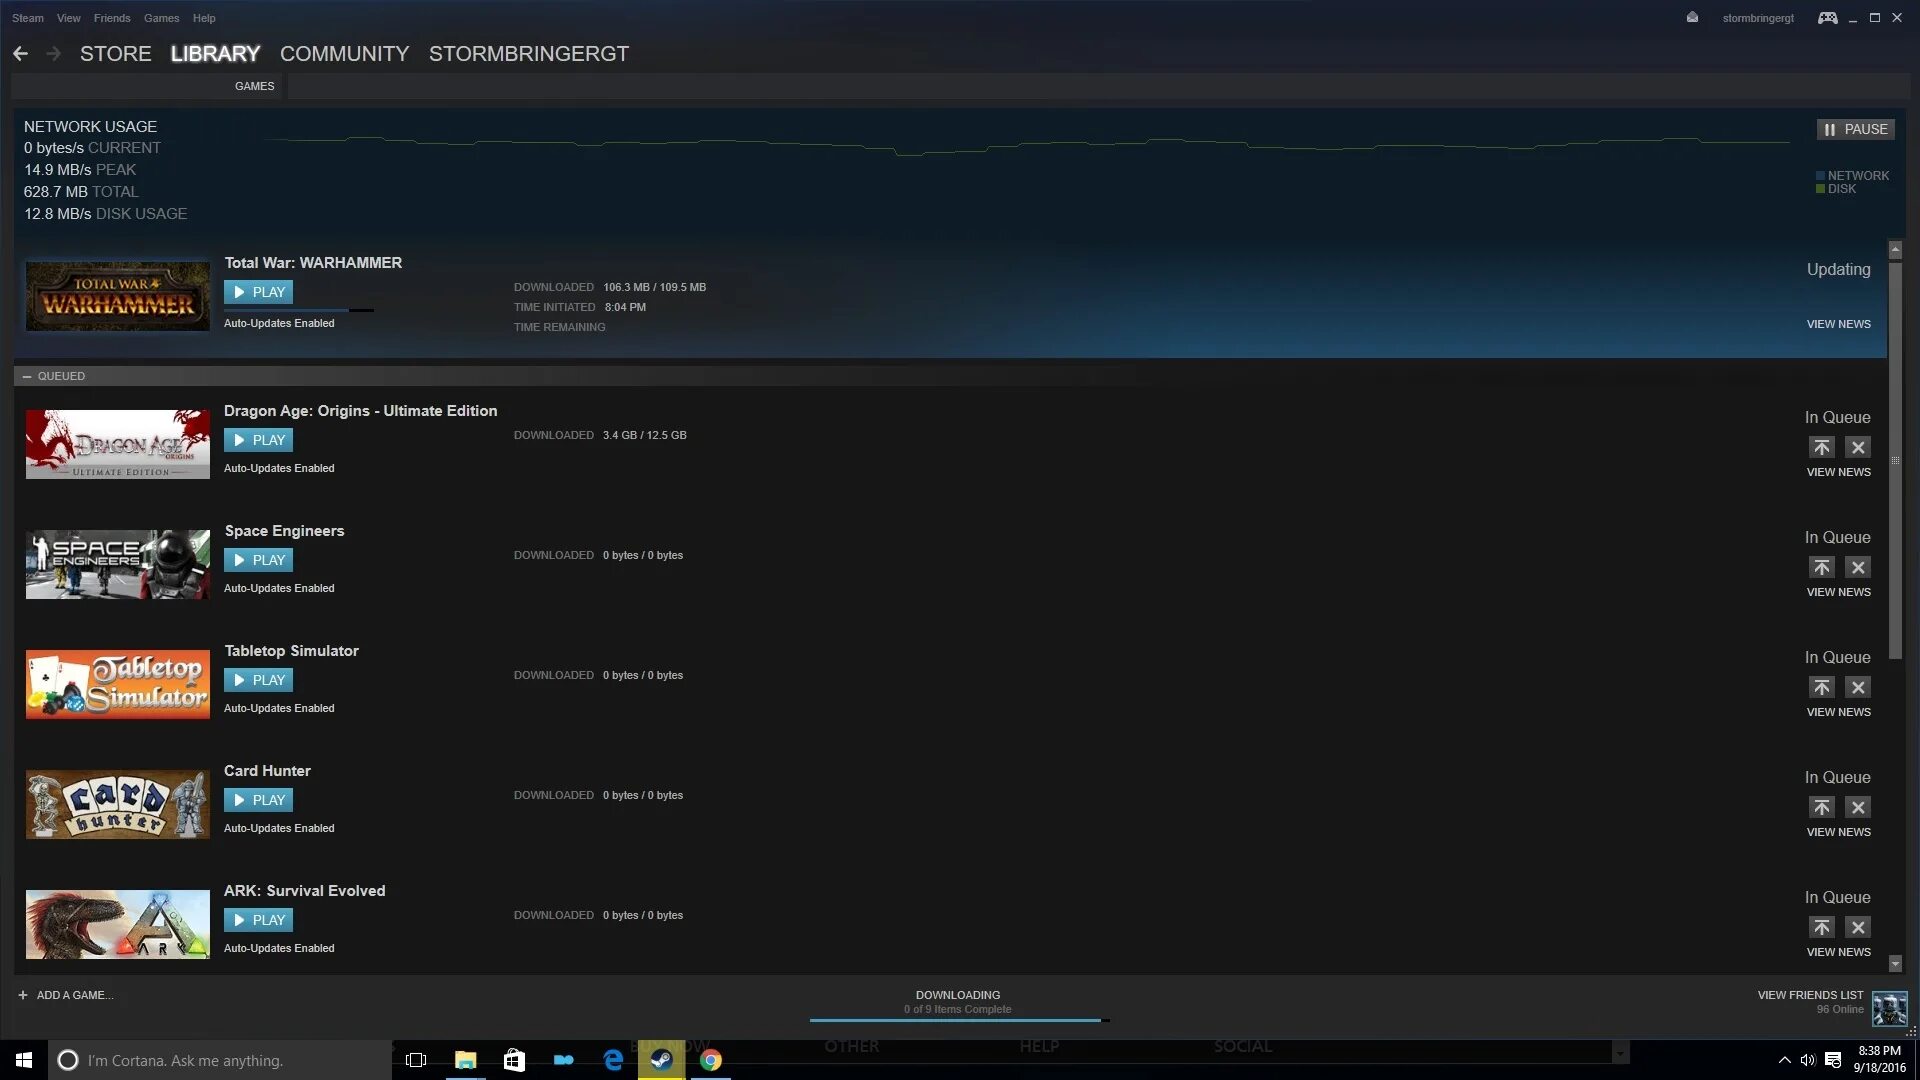Click the Total War: WARHAMMER banner thumbnail
The image size is (1920, 1080).
118,296
